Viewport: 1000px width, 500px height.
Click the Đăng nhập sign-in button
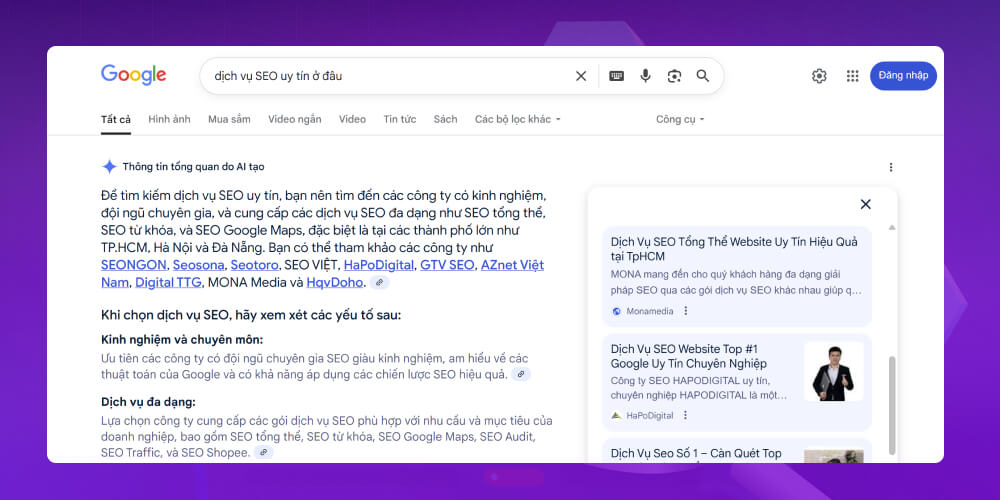(903, 76)
